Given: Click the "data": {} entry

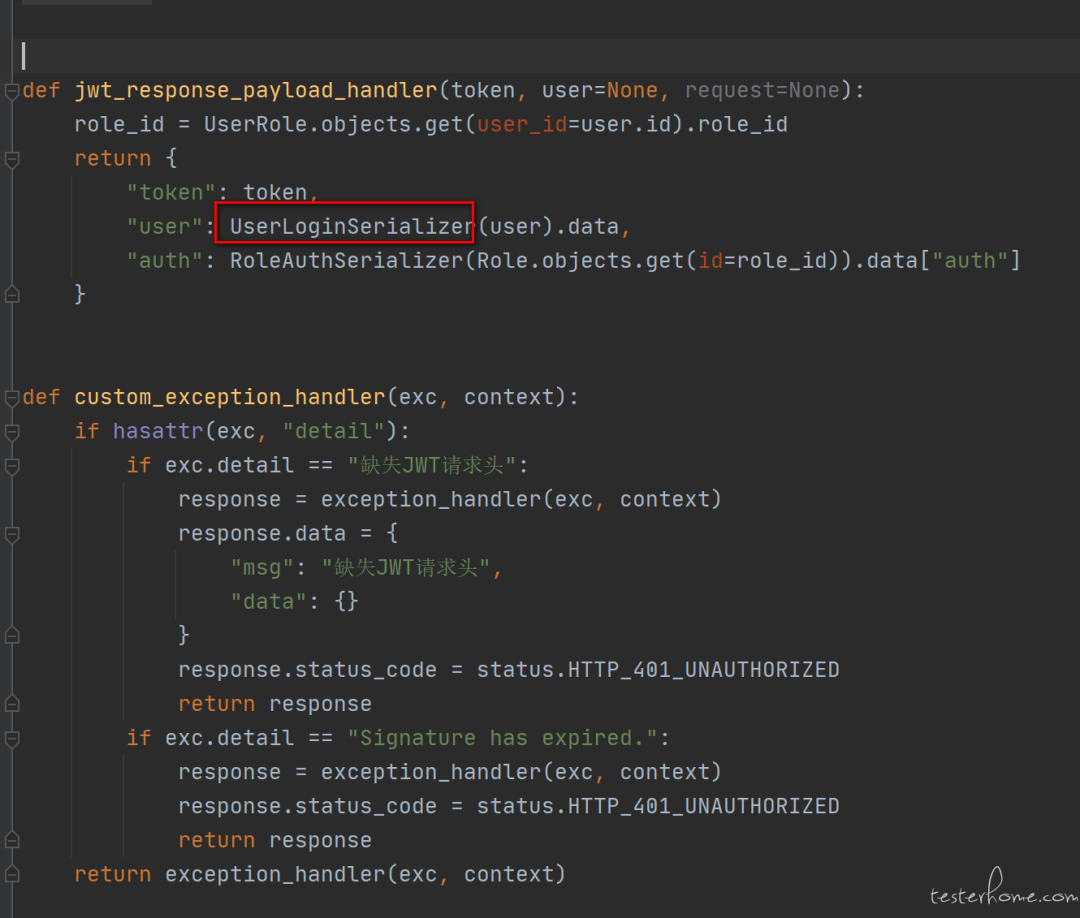Looking at the screenshot, I should (x=294, y=602).
